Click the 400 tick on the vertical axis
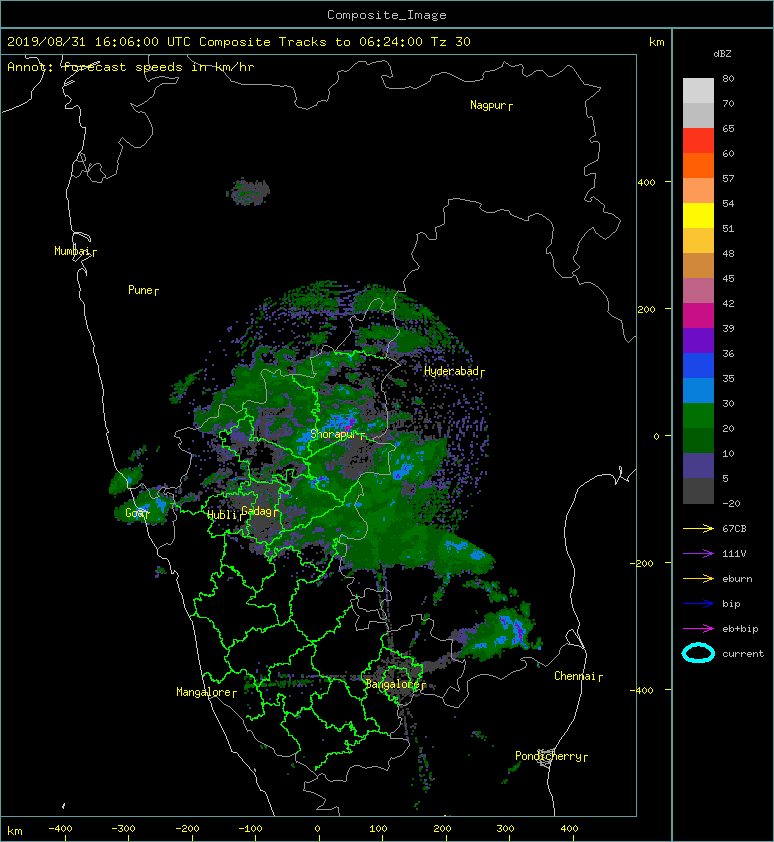This screenshot has width=774, height=842. [x=647, y=183]
